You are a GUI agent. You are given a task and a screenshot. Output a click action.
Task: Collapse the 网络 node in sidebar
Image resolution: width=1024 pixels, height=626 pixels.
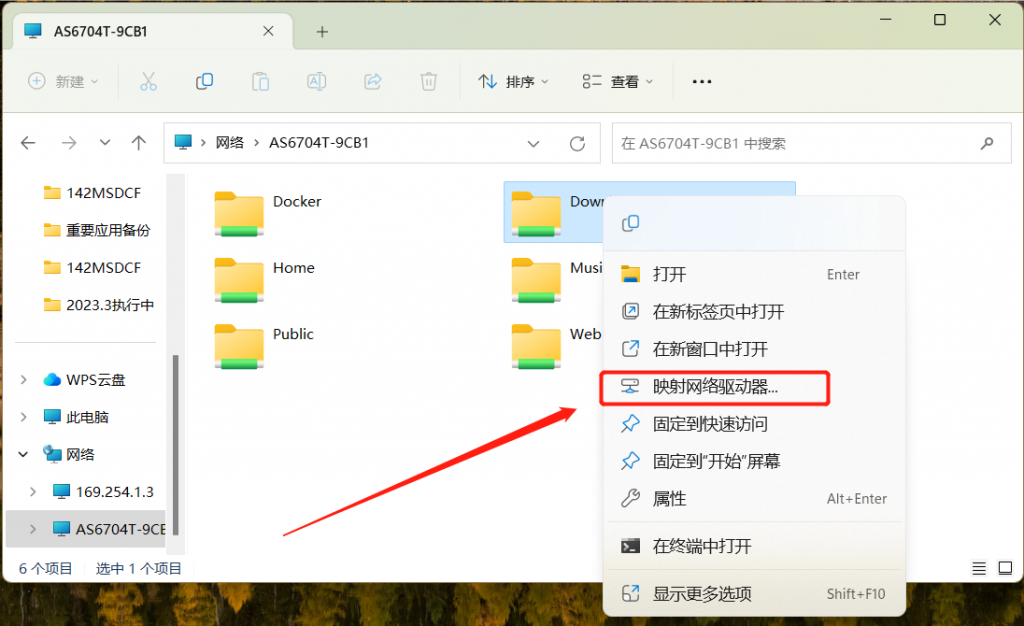coord(22,454)
